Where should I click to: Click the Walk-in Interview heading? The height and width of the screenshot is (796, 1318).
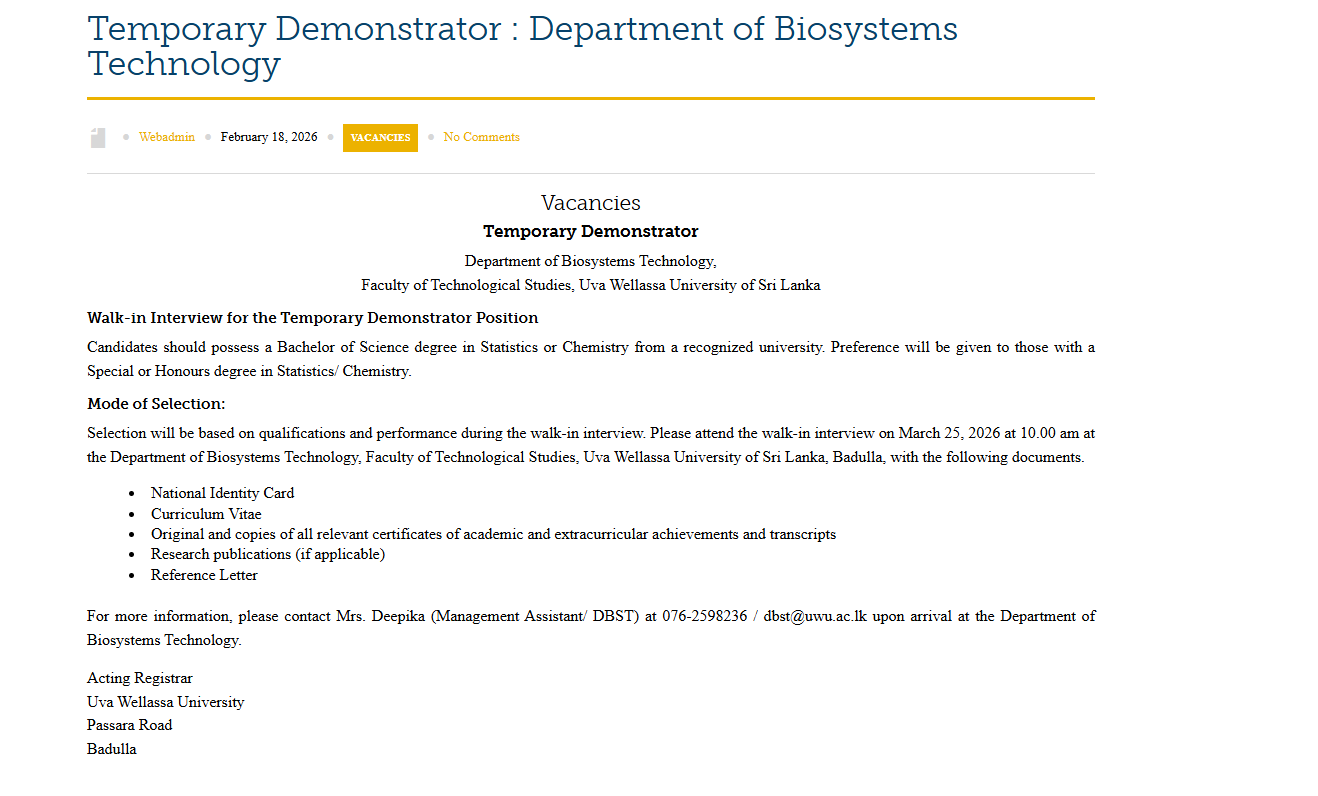coord(313,317)
